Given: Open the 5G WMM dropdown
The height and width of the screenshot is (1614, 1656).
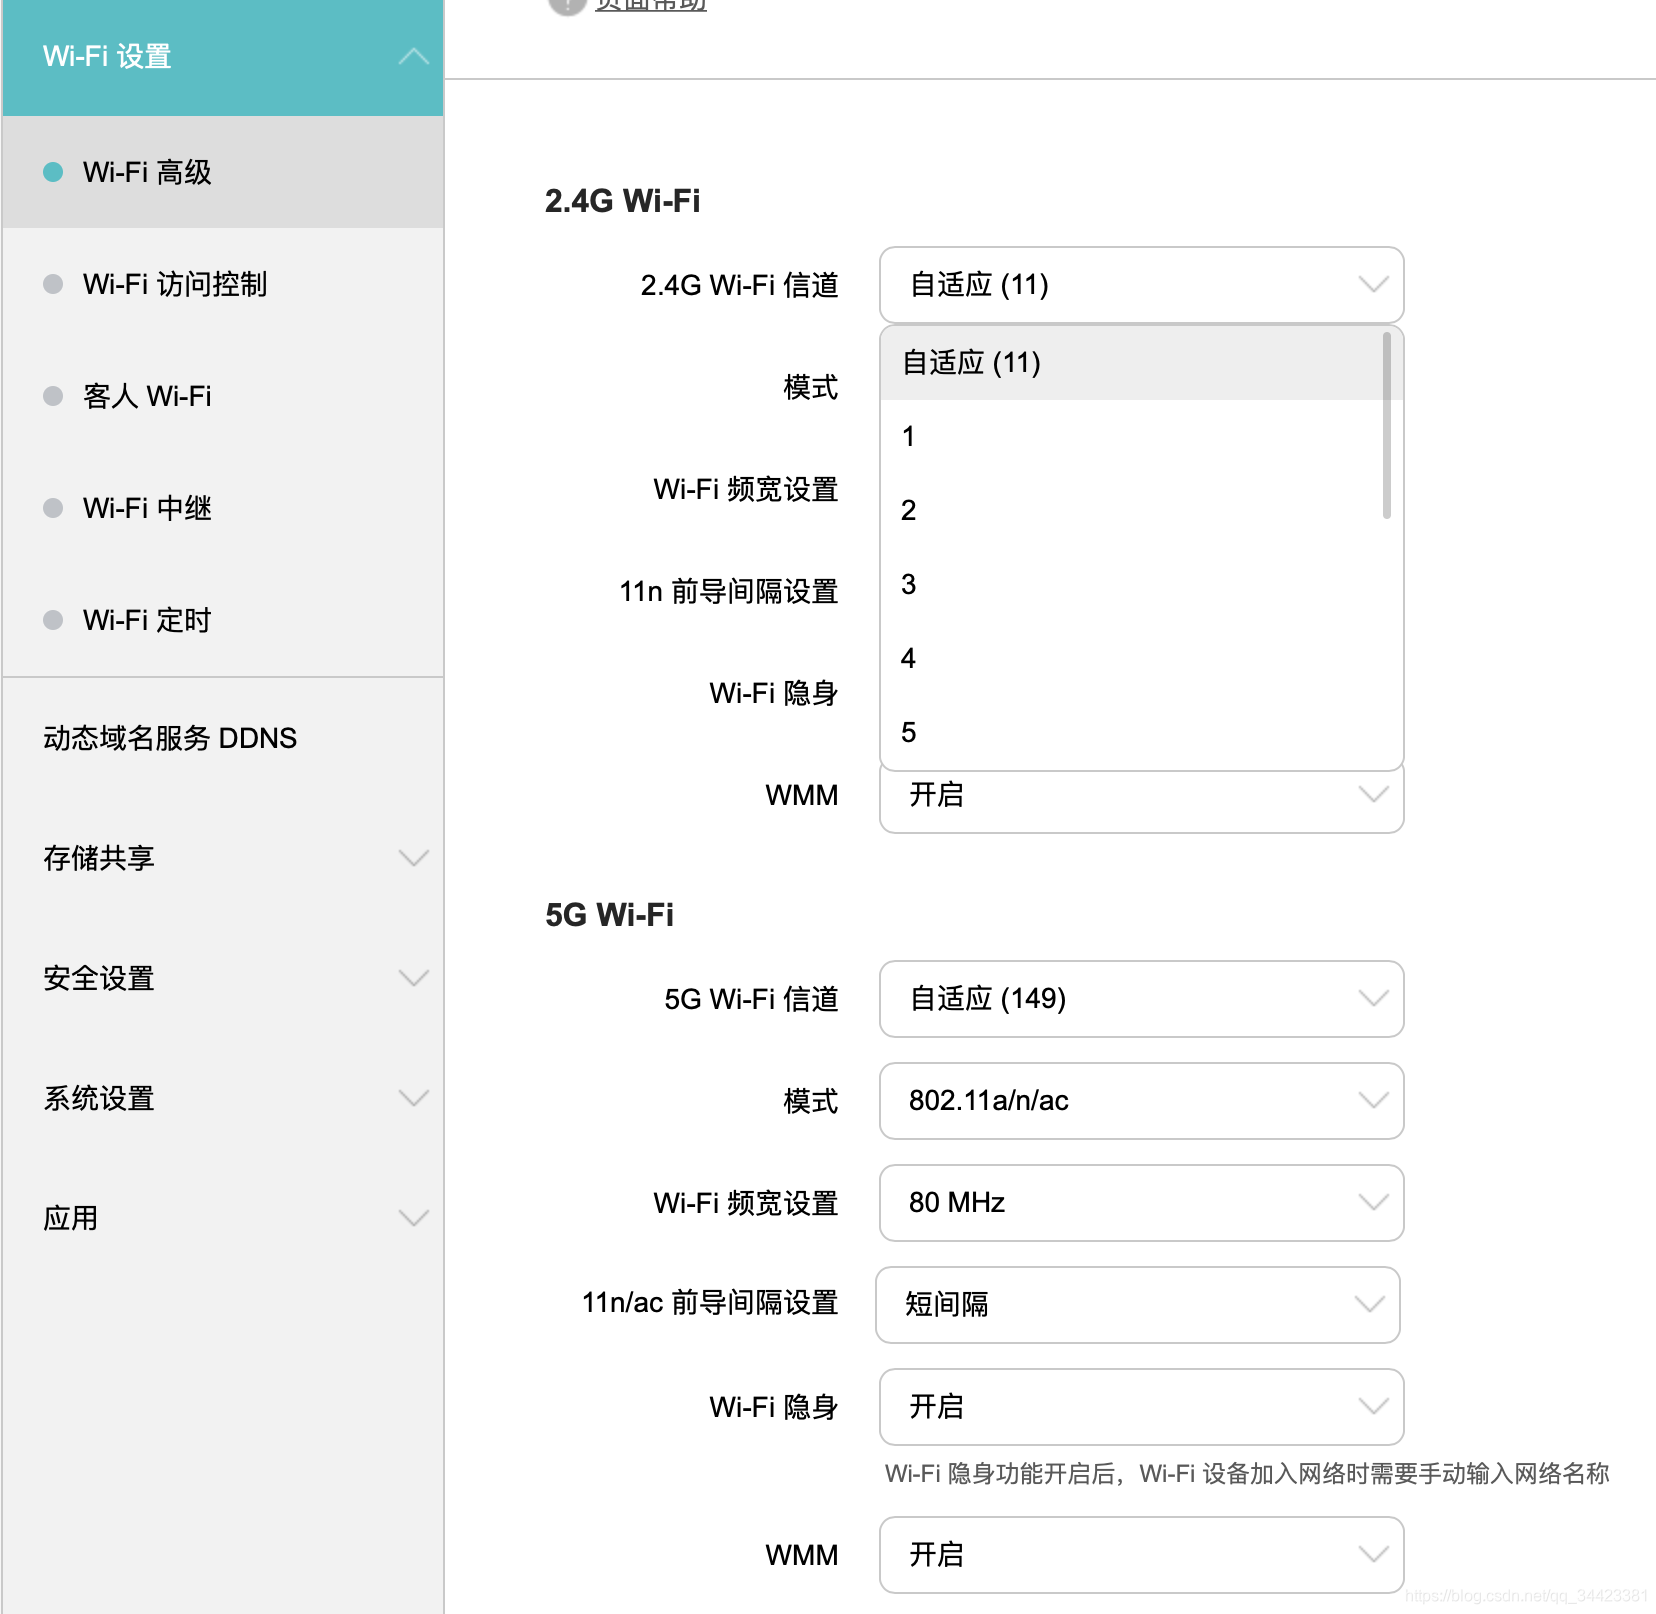Looking at the screenshot, I should [x=1141, y=1555].
